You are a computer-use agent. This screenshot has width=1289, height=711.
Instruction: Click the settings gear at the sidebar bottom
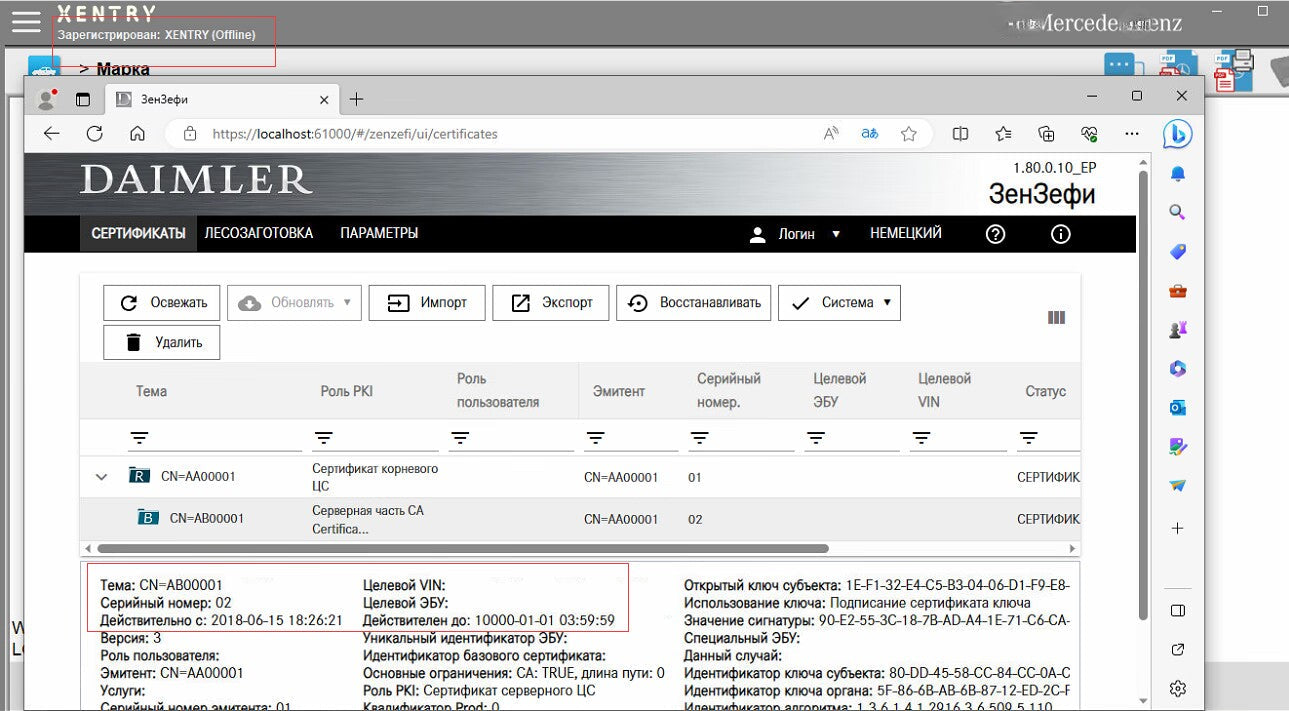[x=1177, y=688]
